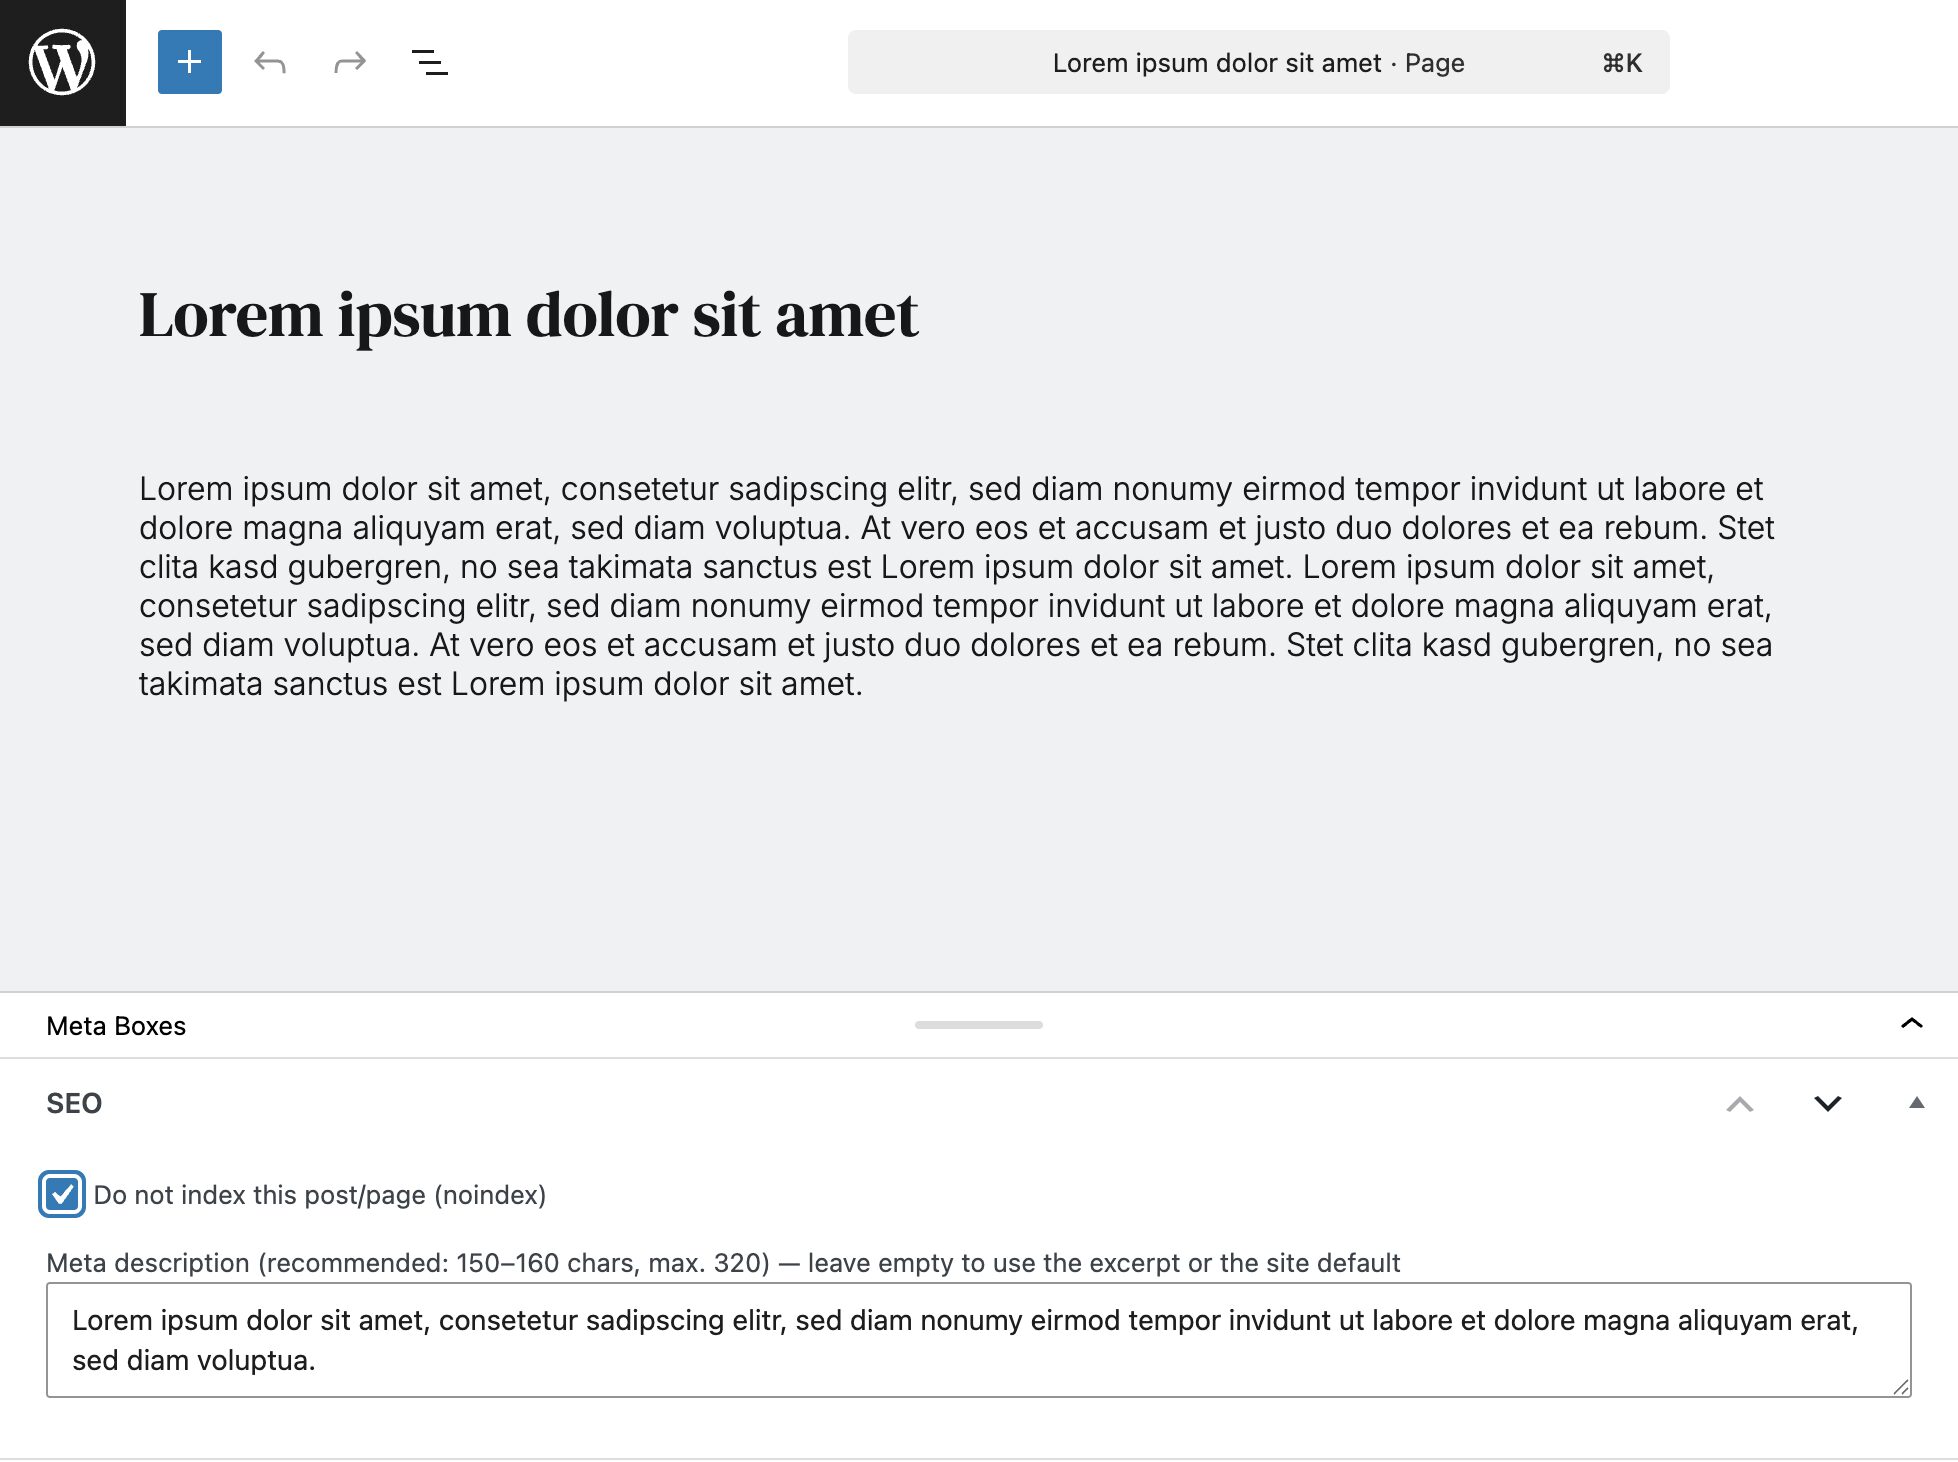This screenshot has height=1462, width=1958.
Task: Place cursor in the Lorem ipsum paragraph block
Action: pyautogui.click(x=957, y=586)
